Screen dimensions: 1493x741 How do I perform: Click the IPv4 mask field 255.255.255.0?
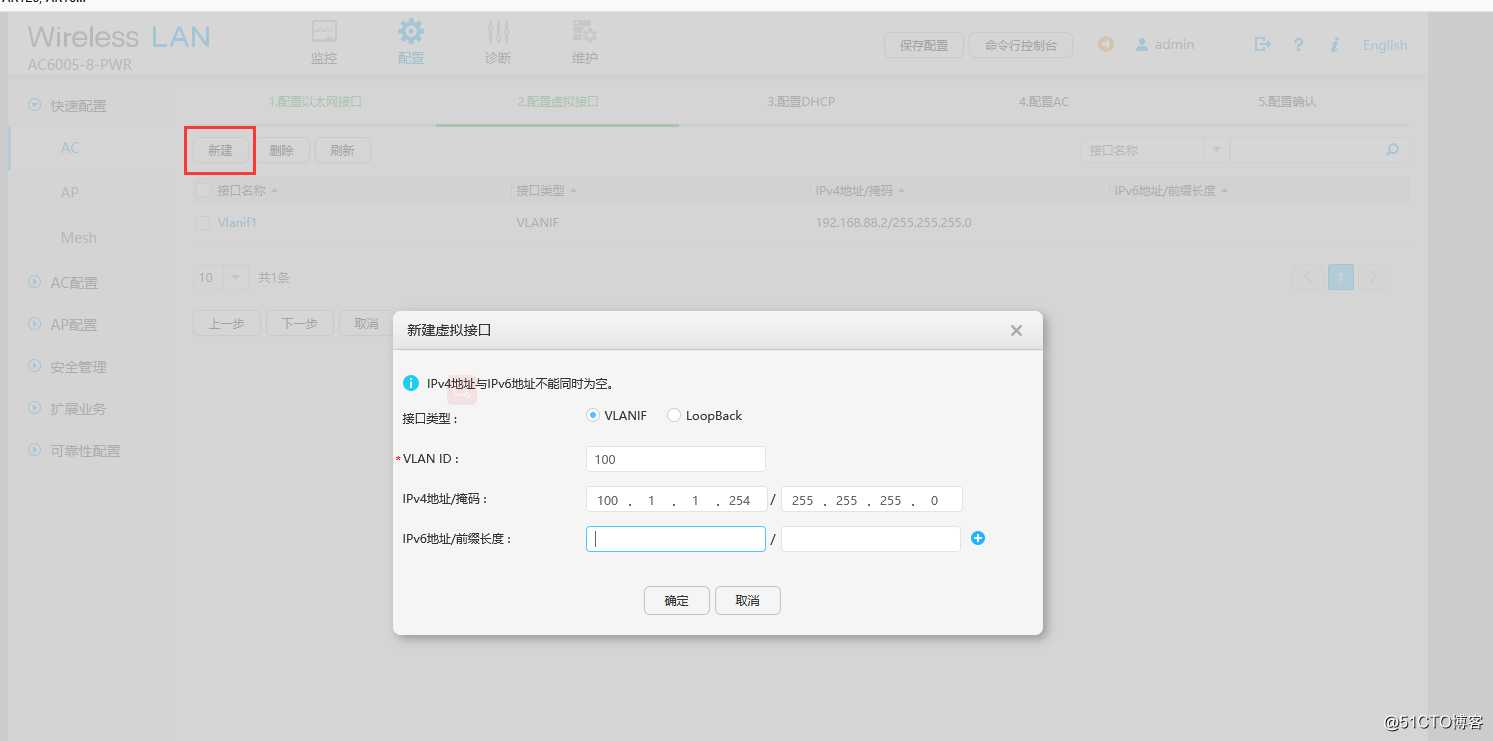[872, 500]
